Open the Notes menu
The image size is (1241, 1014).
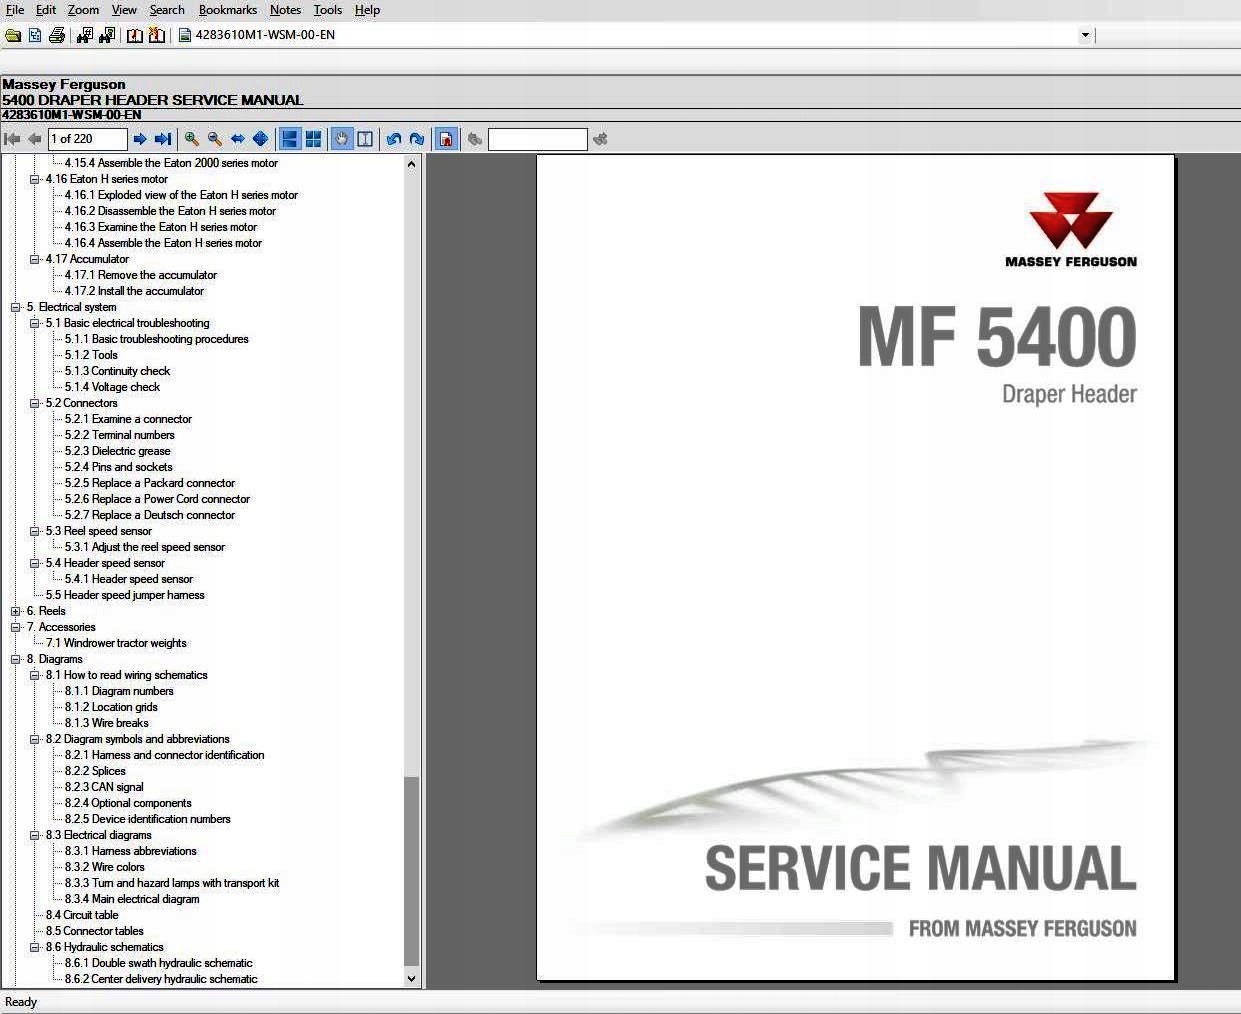[x=285, y=10]
